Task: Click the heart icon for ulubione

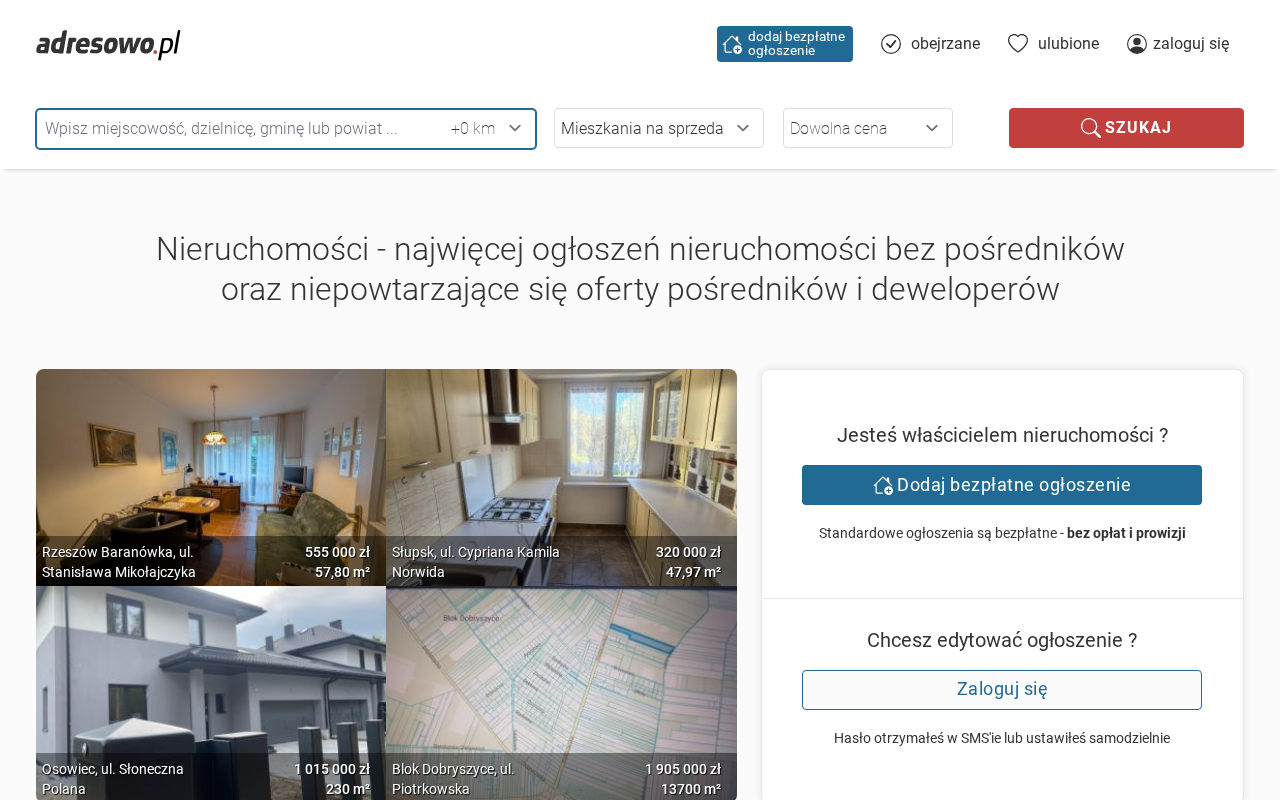Action: [x=1018, y=43]
